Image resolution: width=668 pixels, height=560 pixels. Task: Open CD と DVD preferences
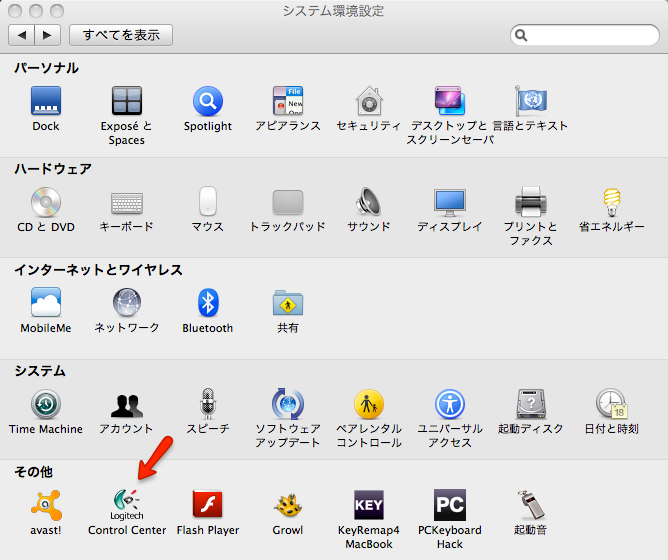(x=46, y=202)
